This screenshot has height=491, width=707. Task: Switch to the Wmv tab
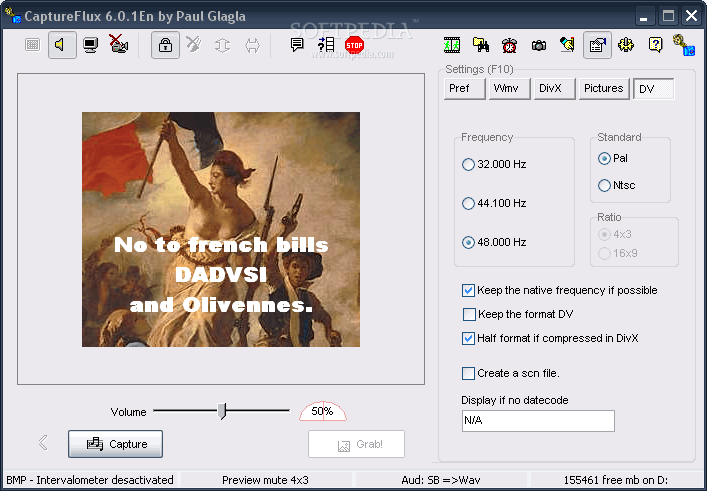tap(510, 88)
